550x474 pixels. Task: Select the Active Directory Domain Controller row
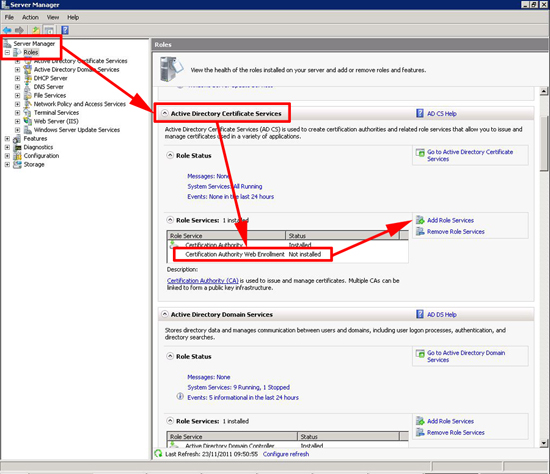pyautogui.click(x=288, y=446)
